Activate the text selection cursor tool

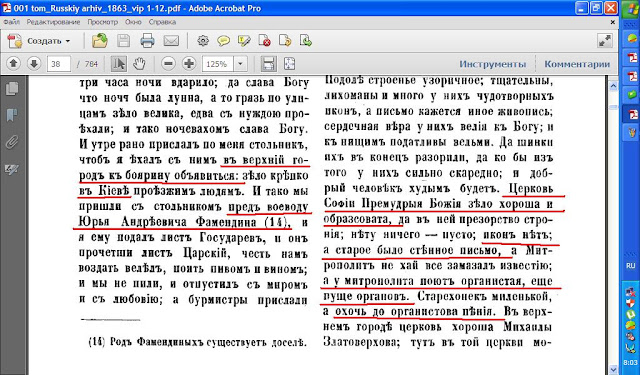click(119, 64)
